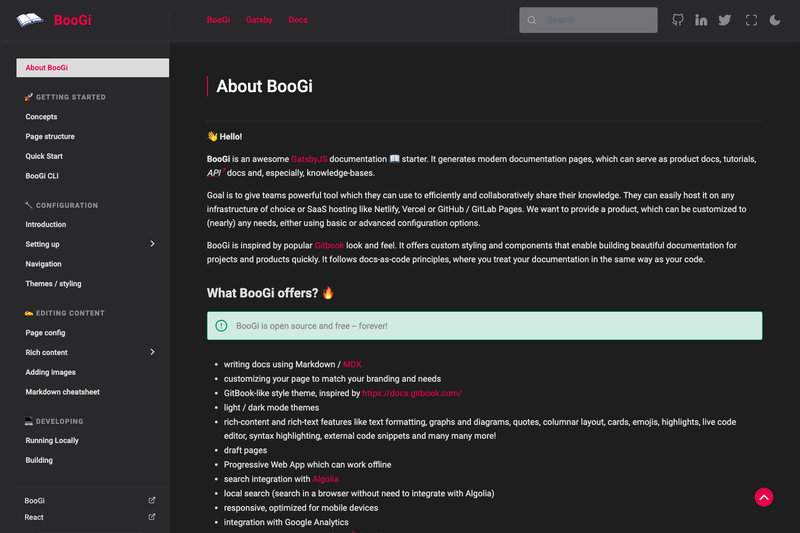Open the Gatsby header menu item
The image size is (800, 533).
(x=259, y=20)
